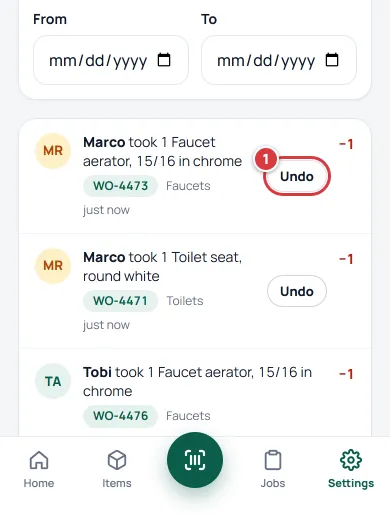Click the MR avatar on the Toilet seat entry
The image size is (390, 520).
pos(53,266)
